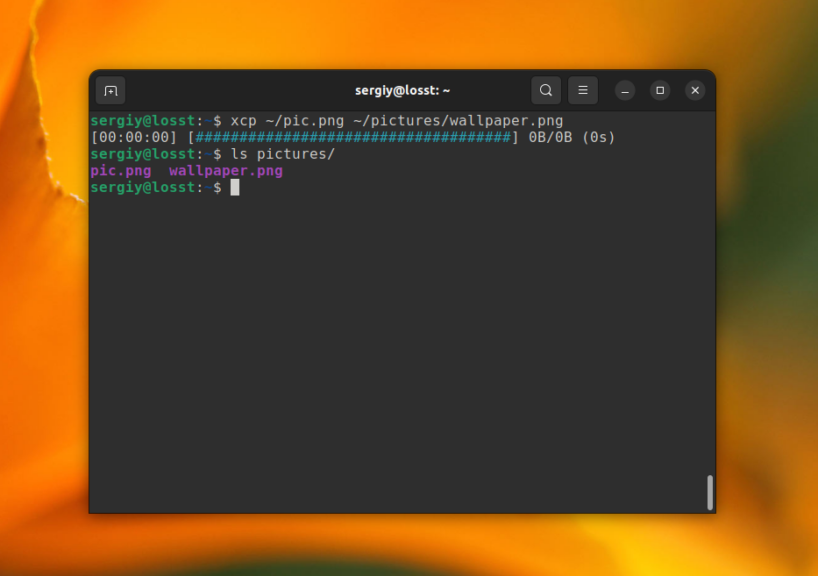Minimize the terminal window
Image resolution: width=818 pixels, height=576 pixels.
(625, 91)
